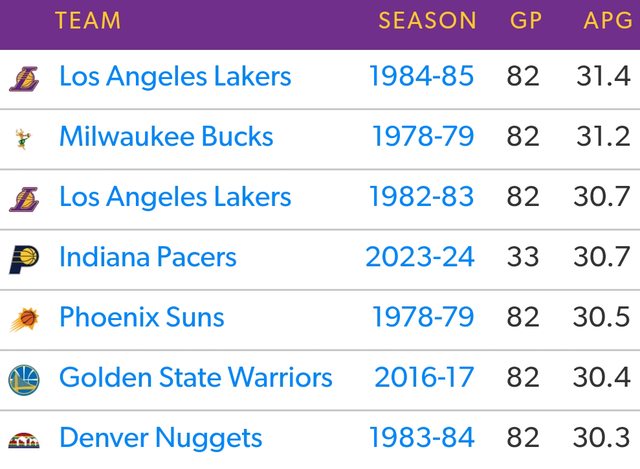640x469 pixels.
Task: Select the 1983-84 season link
Action: pos(422,439)
